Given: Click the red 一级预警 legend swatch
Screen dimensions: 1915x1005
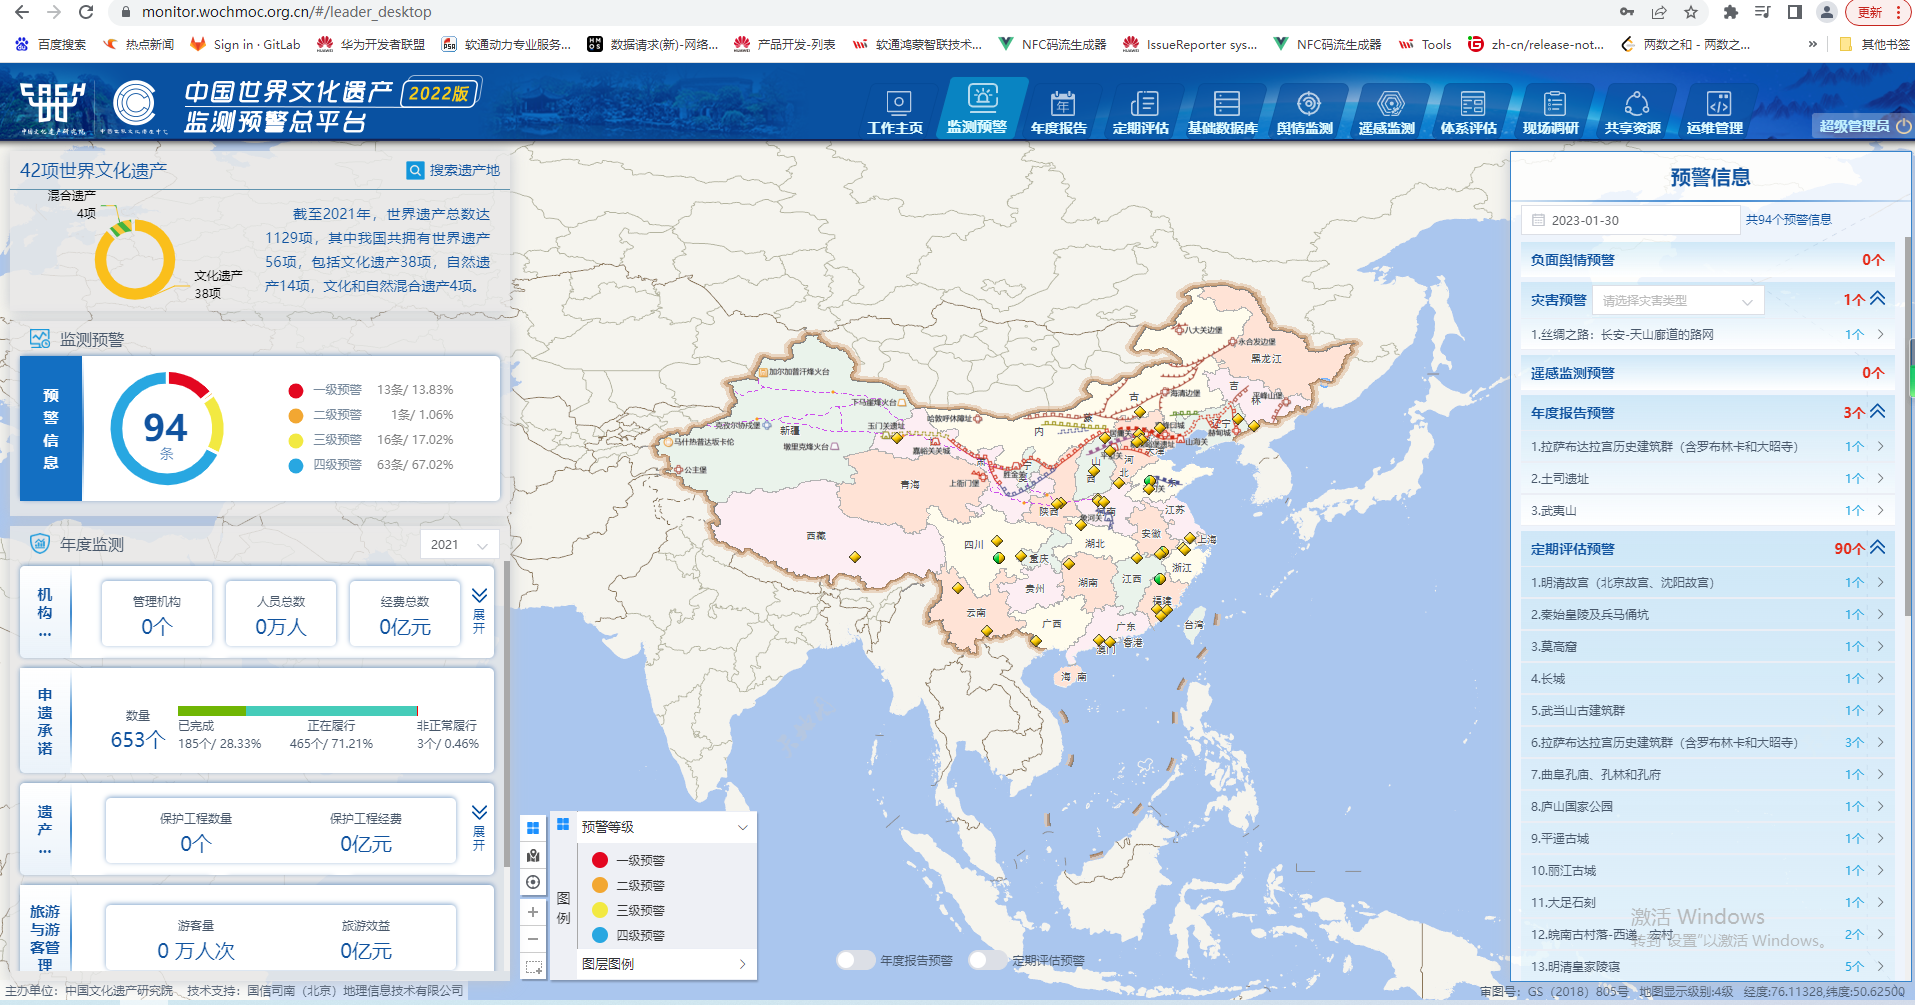Looking at the screenshot, I should [600, 860].
